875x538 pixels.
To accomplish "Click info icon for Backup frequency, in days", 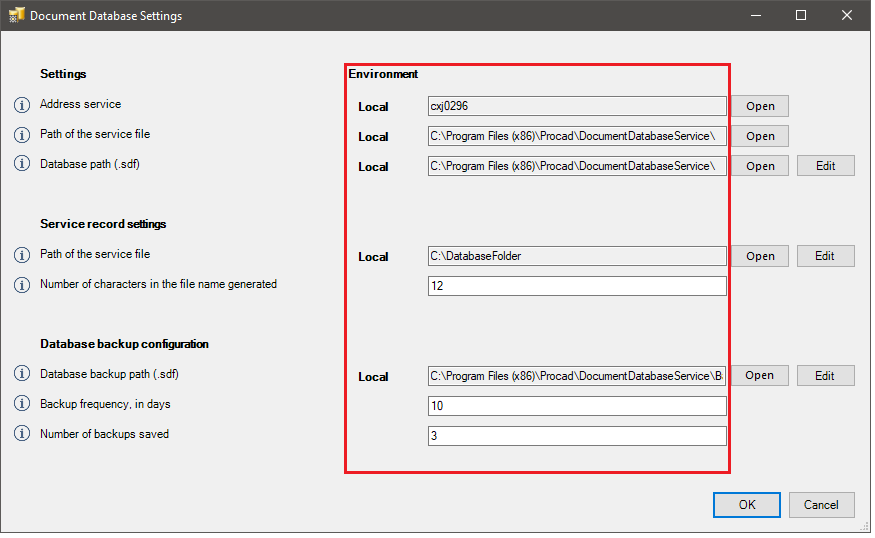I will click(x=22, y=405).
